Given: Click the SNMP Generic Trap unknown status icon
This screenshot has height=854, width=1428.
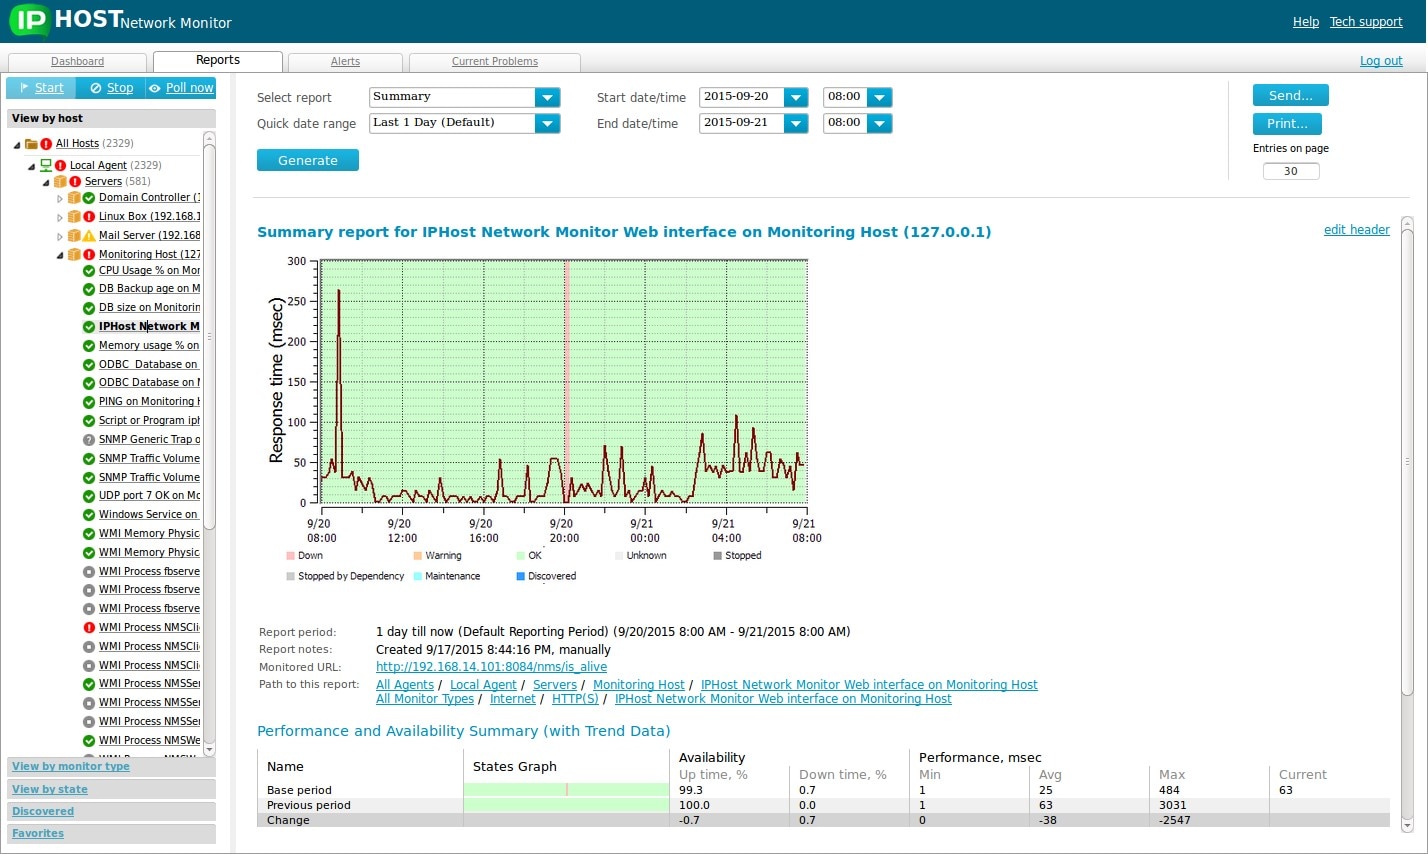Looking at the screenshot, I should pyautogui.click(x=89, y=440).
